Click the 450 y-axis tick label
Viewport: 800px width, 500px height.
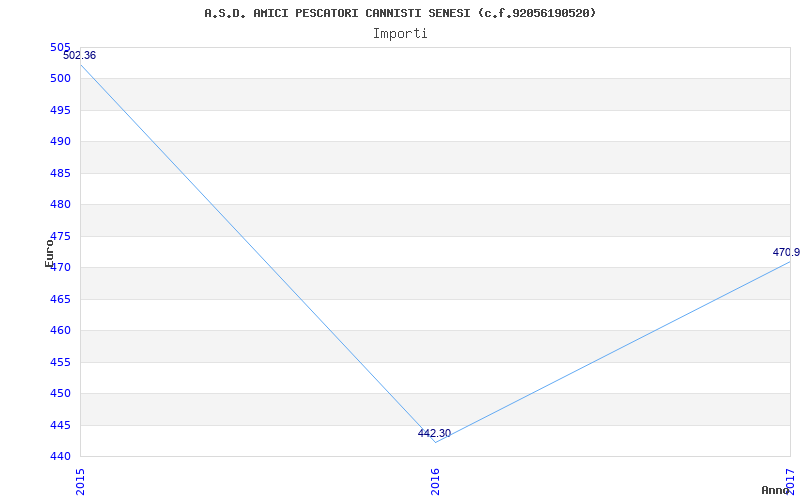pos(60,394)
